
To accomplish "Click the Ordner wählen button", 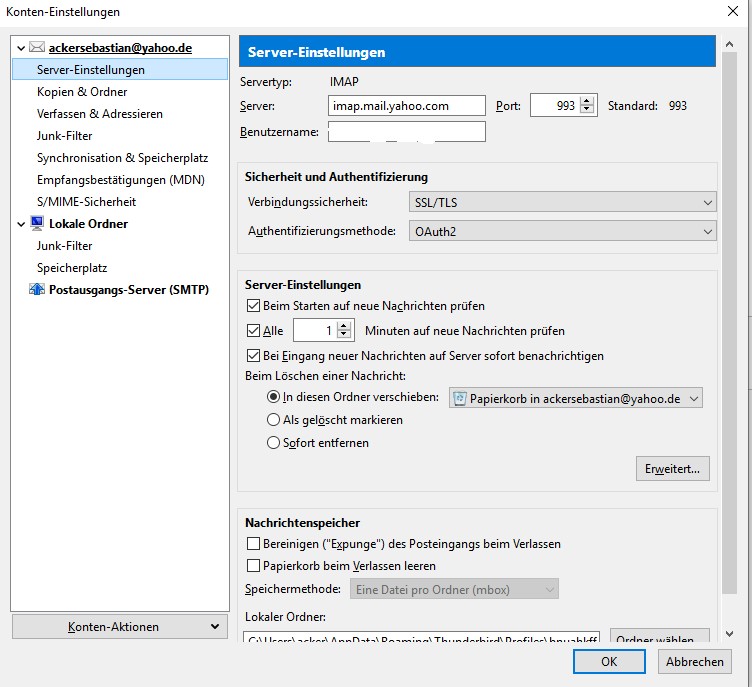I will 659,636.
